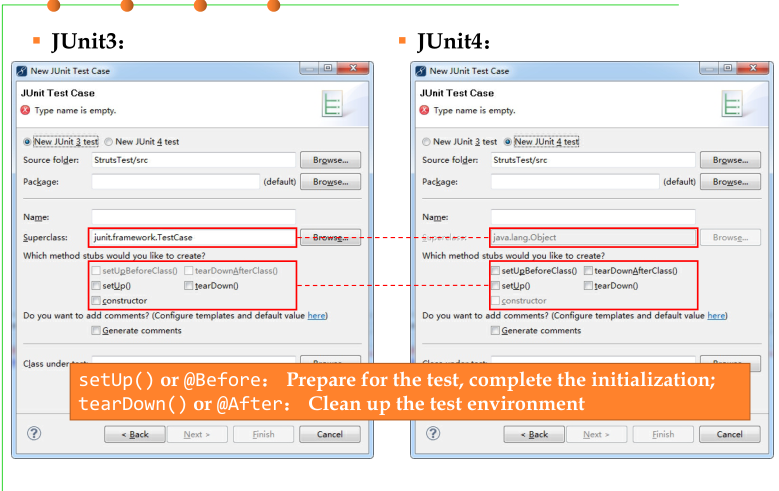Select New JUnit 4 test in left dialog
This screenshot has height=491, width=779.
pos(108,142)
